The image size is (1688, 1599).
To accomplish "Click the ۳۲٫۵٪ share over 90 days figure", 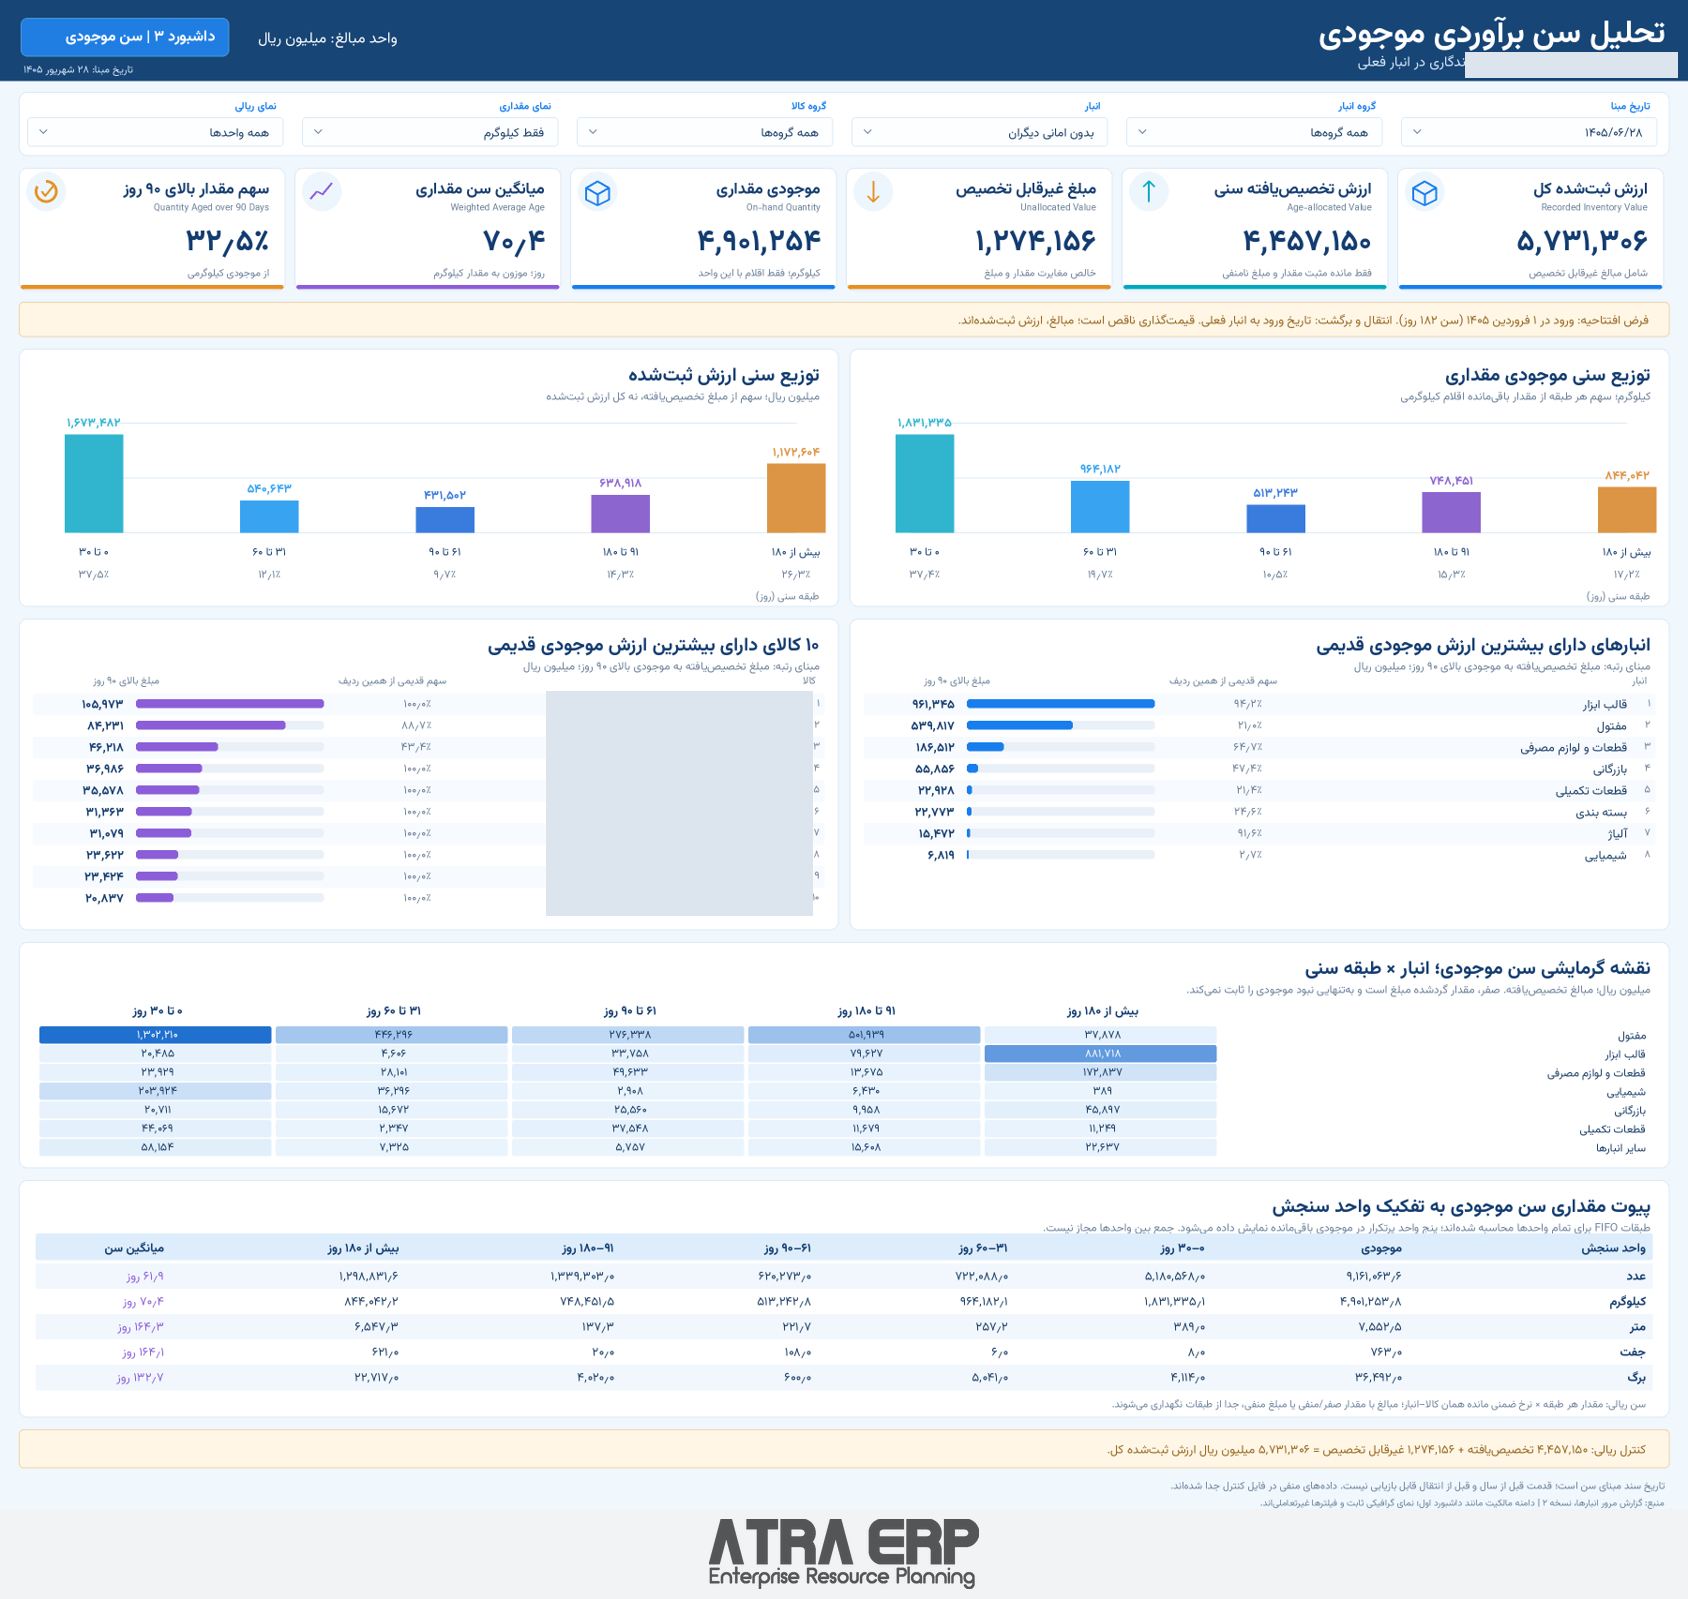I will (x=227, y=241).
